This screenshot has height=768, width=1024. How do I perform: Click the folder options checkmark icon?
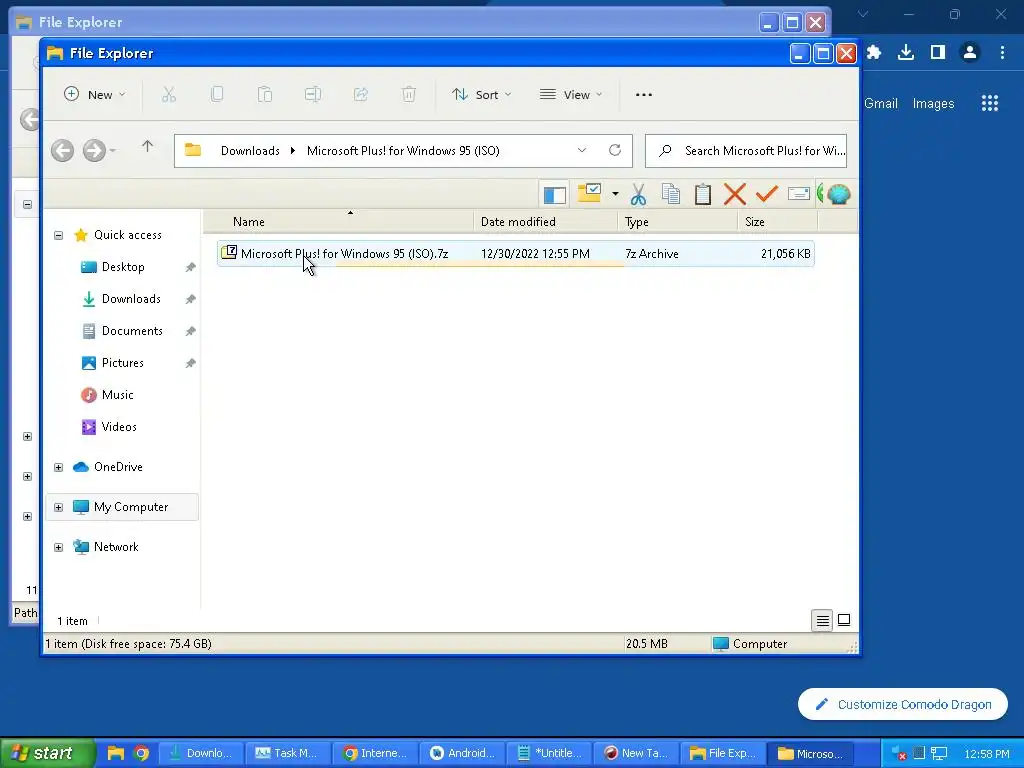(589, 193)
